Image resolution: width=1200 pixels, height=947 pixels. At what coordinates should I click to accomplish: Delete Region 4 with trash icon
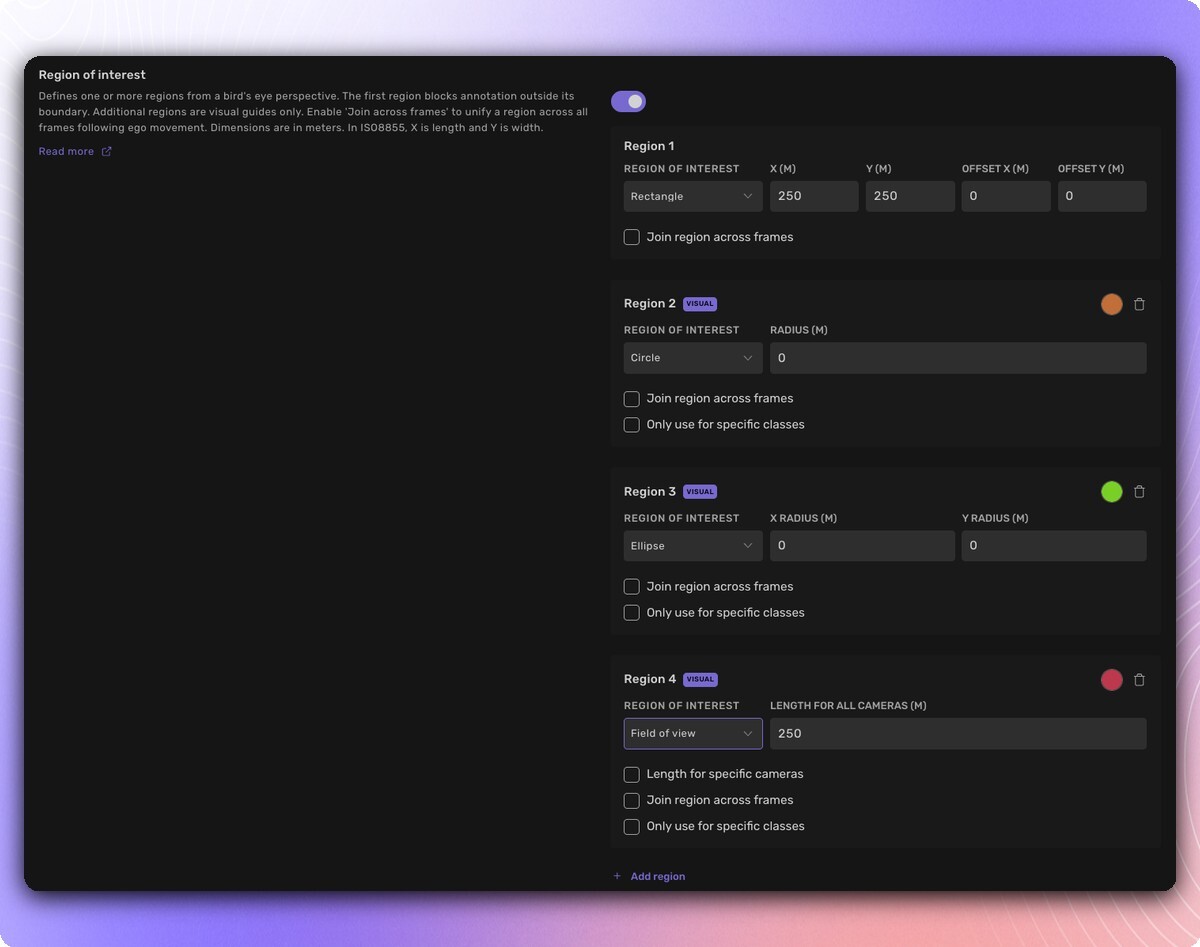[1139, 680]
